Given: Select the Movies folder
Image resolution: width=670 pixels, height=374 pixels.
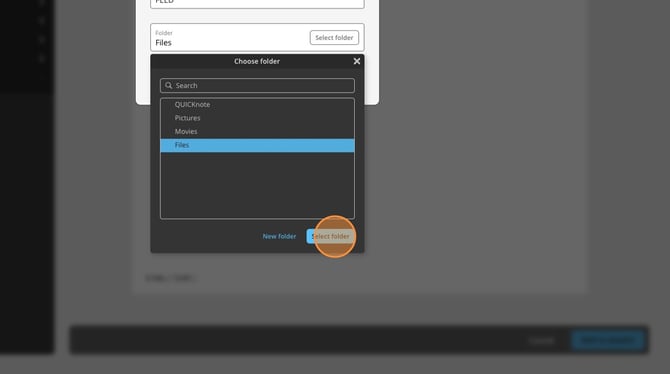Looking at the screenshot, I should [x=257, y=132].
